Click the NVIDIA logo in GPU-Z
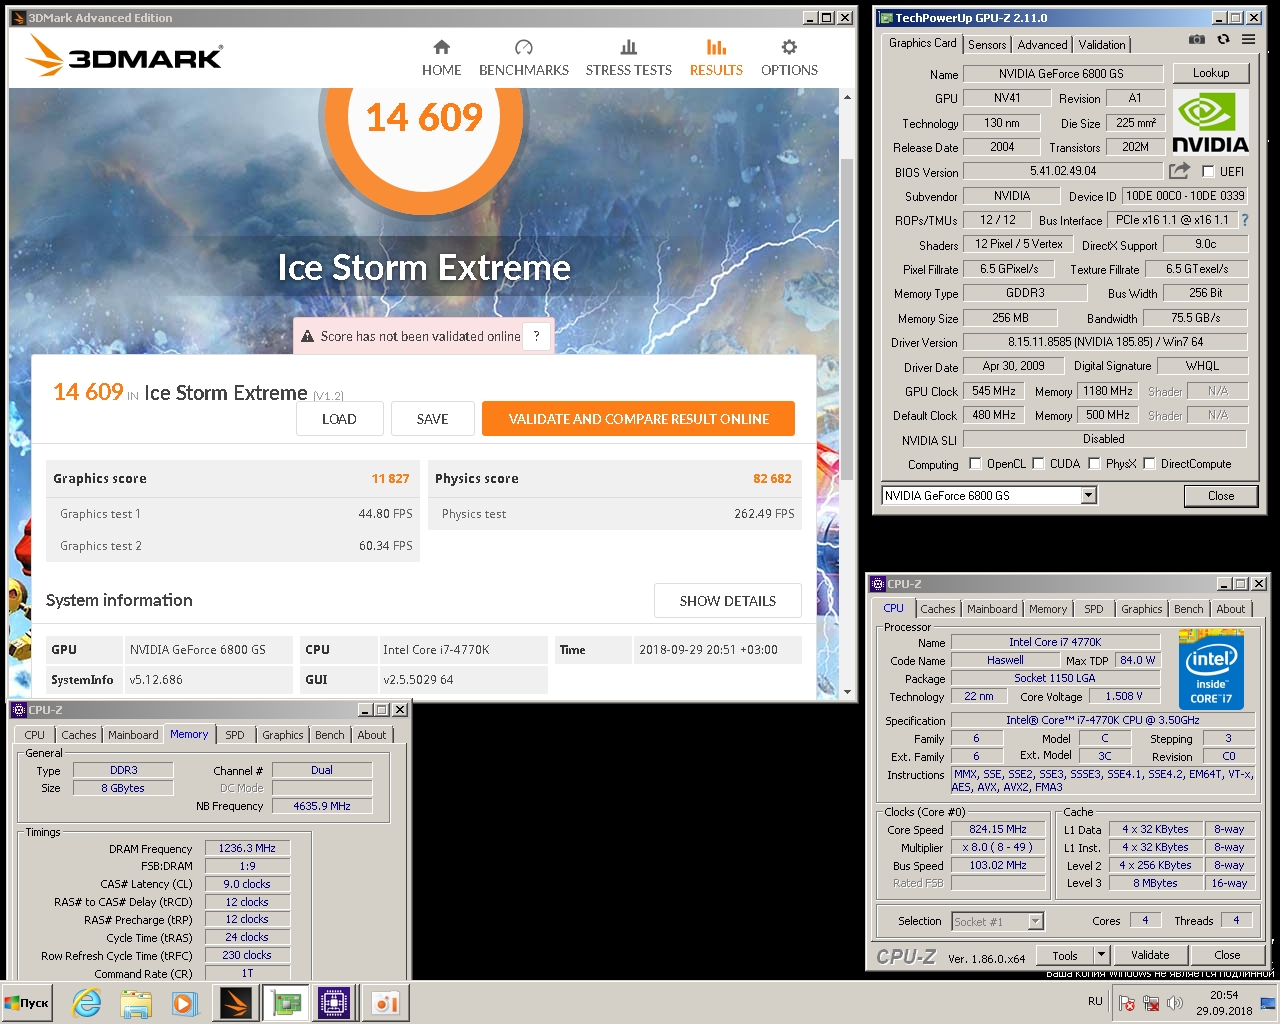Screen dimensions: 1280x1024 (1210, 122)
